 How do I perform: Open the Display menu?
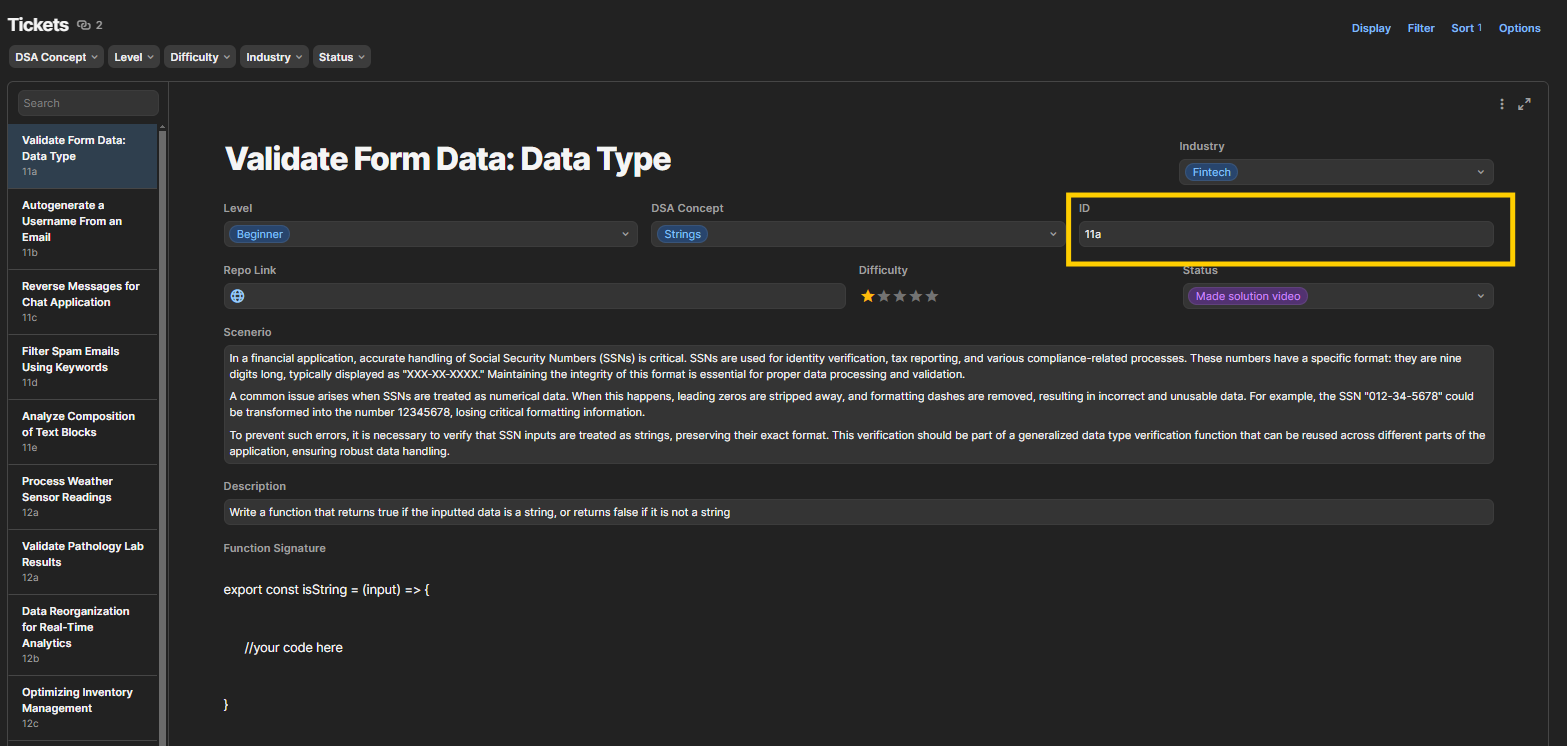[x=1371, y=28]
